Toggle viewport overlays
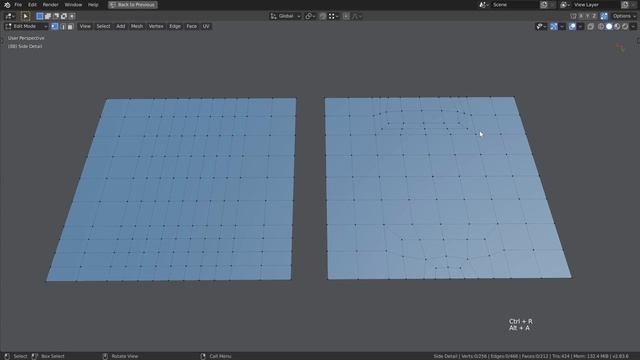The width and height of the screenshot is (640, 360). (x=572, y=27)
